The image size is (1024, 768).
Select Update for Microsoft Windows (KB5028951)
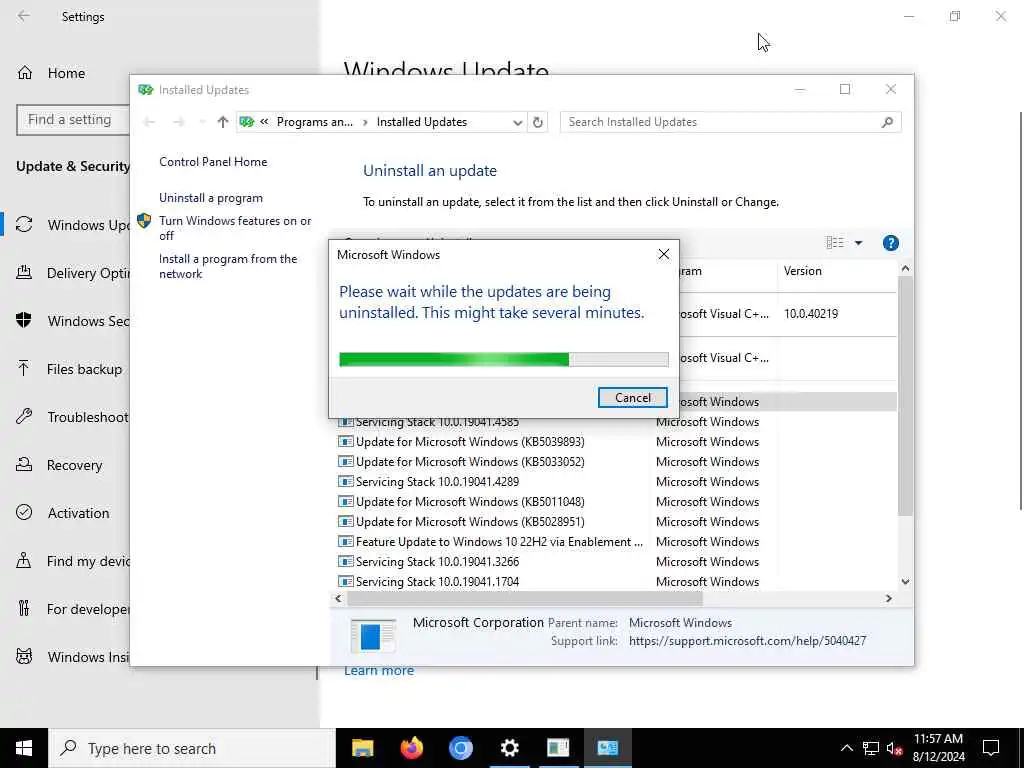pos(470,522)
